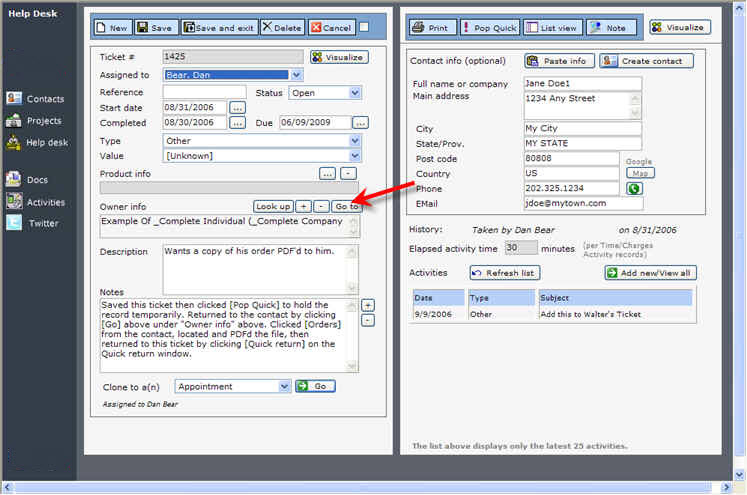Open Contacts in the sidebar
This screenshot has height=495, width=747.
tap(35, 99)
